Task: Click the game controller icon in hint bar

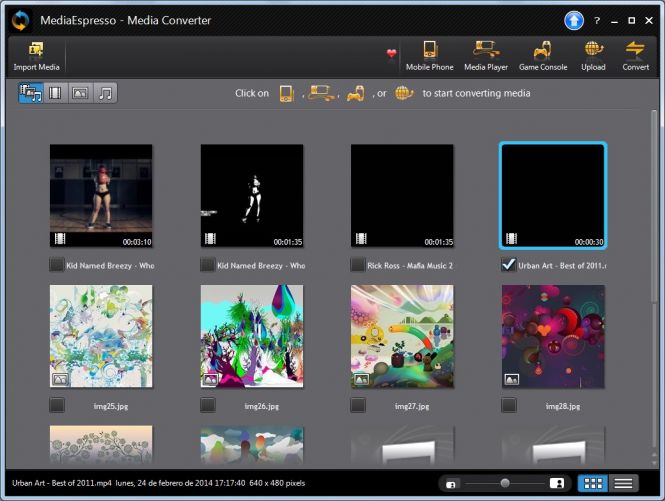Action: (x=355, y=93)
